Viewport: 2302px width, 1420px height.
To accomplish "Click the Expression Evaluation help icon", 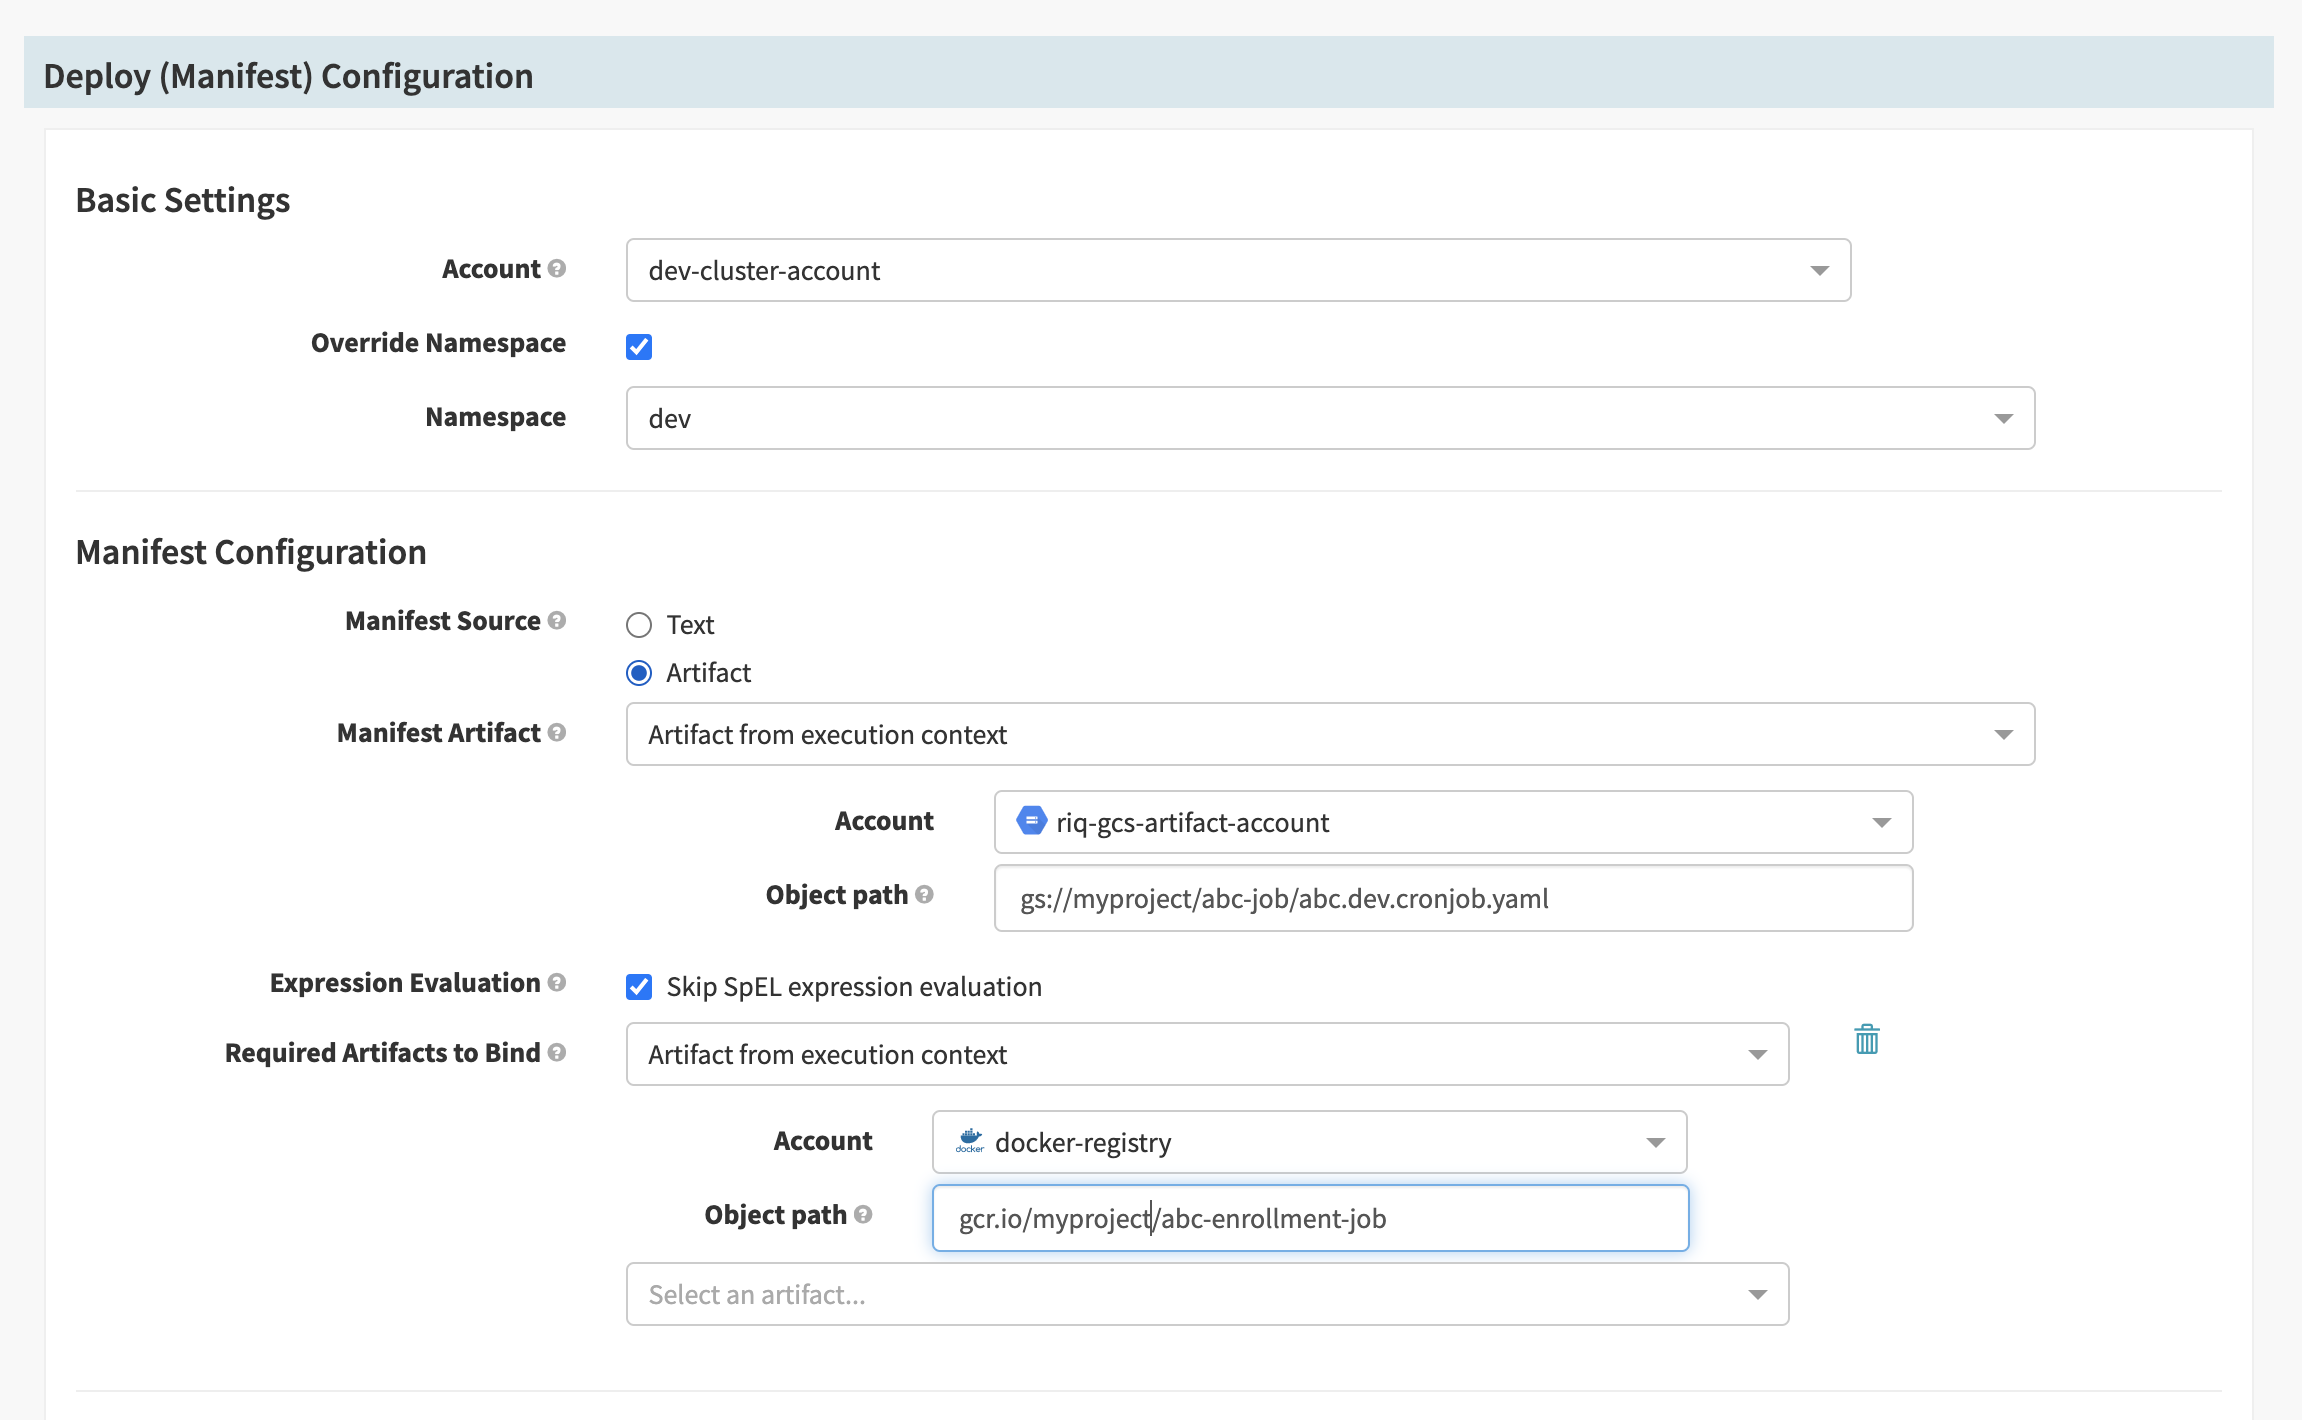I will (x=558, y=983).
